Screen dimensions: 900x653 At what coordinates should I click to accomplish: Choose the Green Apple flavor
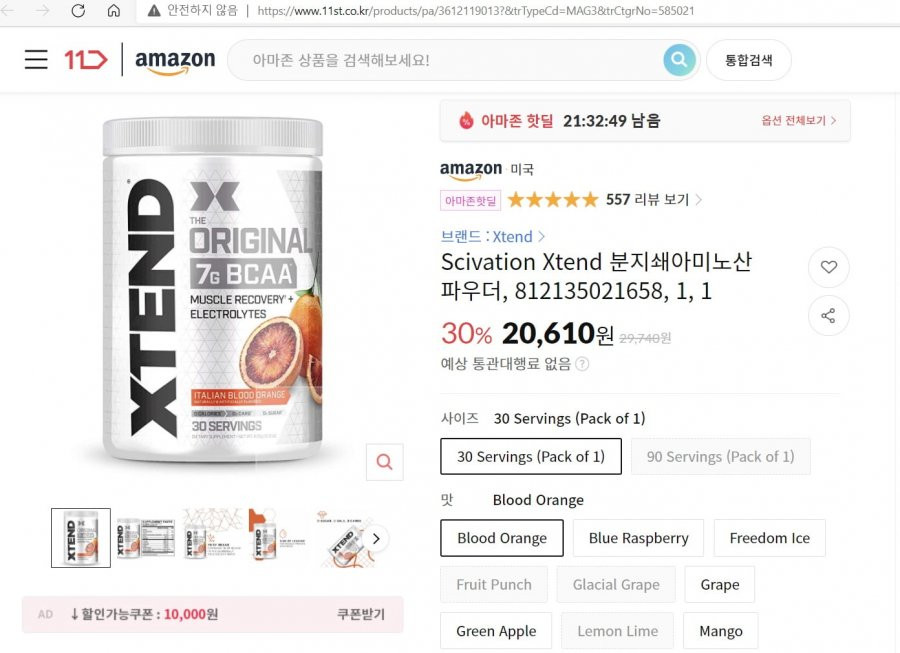496,631
